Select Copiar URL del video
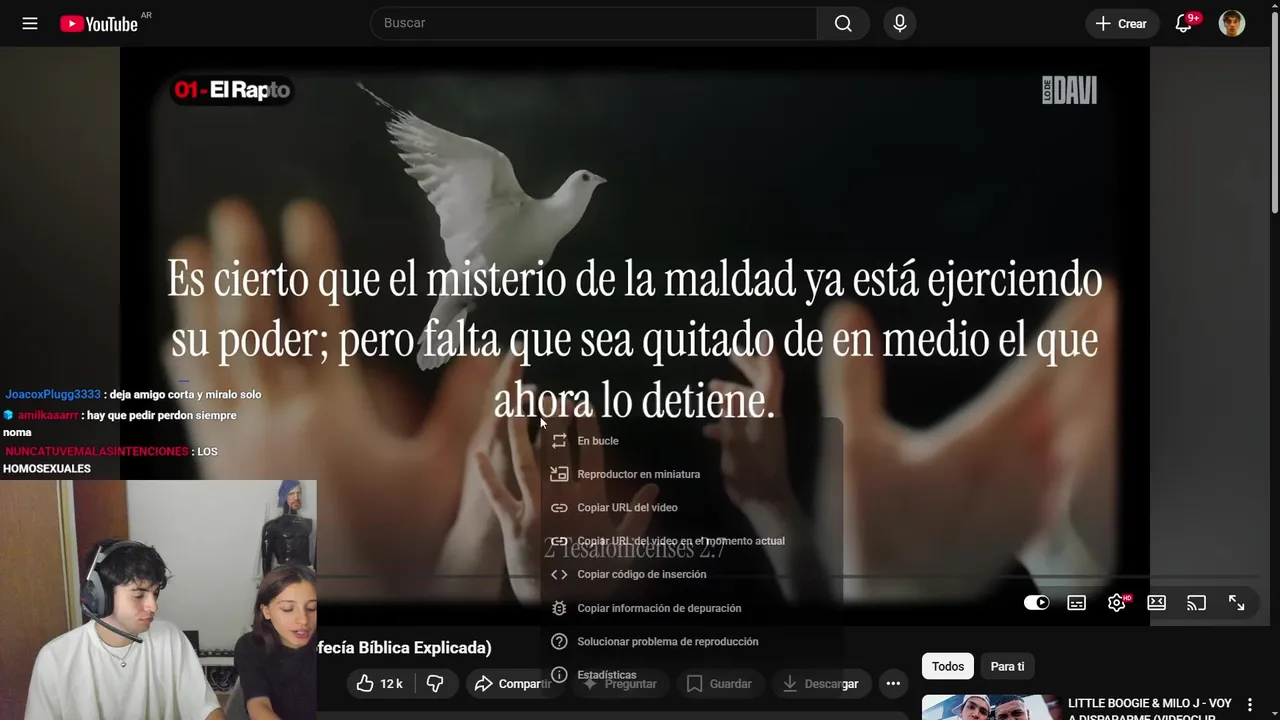Image resolution: width=1280 pixels, height=720 pixels. pyautogui.click(x=692, y=508)
